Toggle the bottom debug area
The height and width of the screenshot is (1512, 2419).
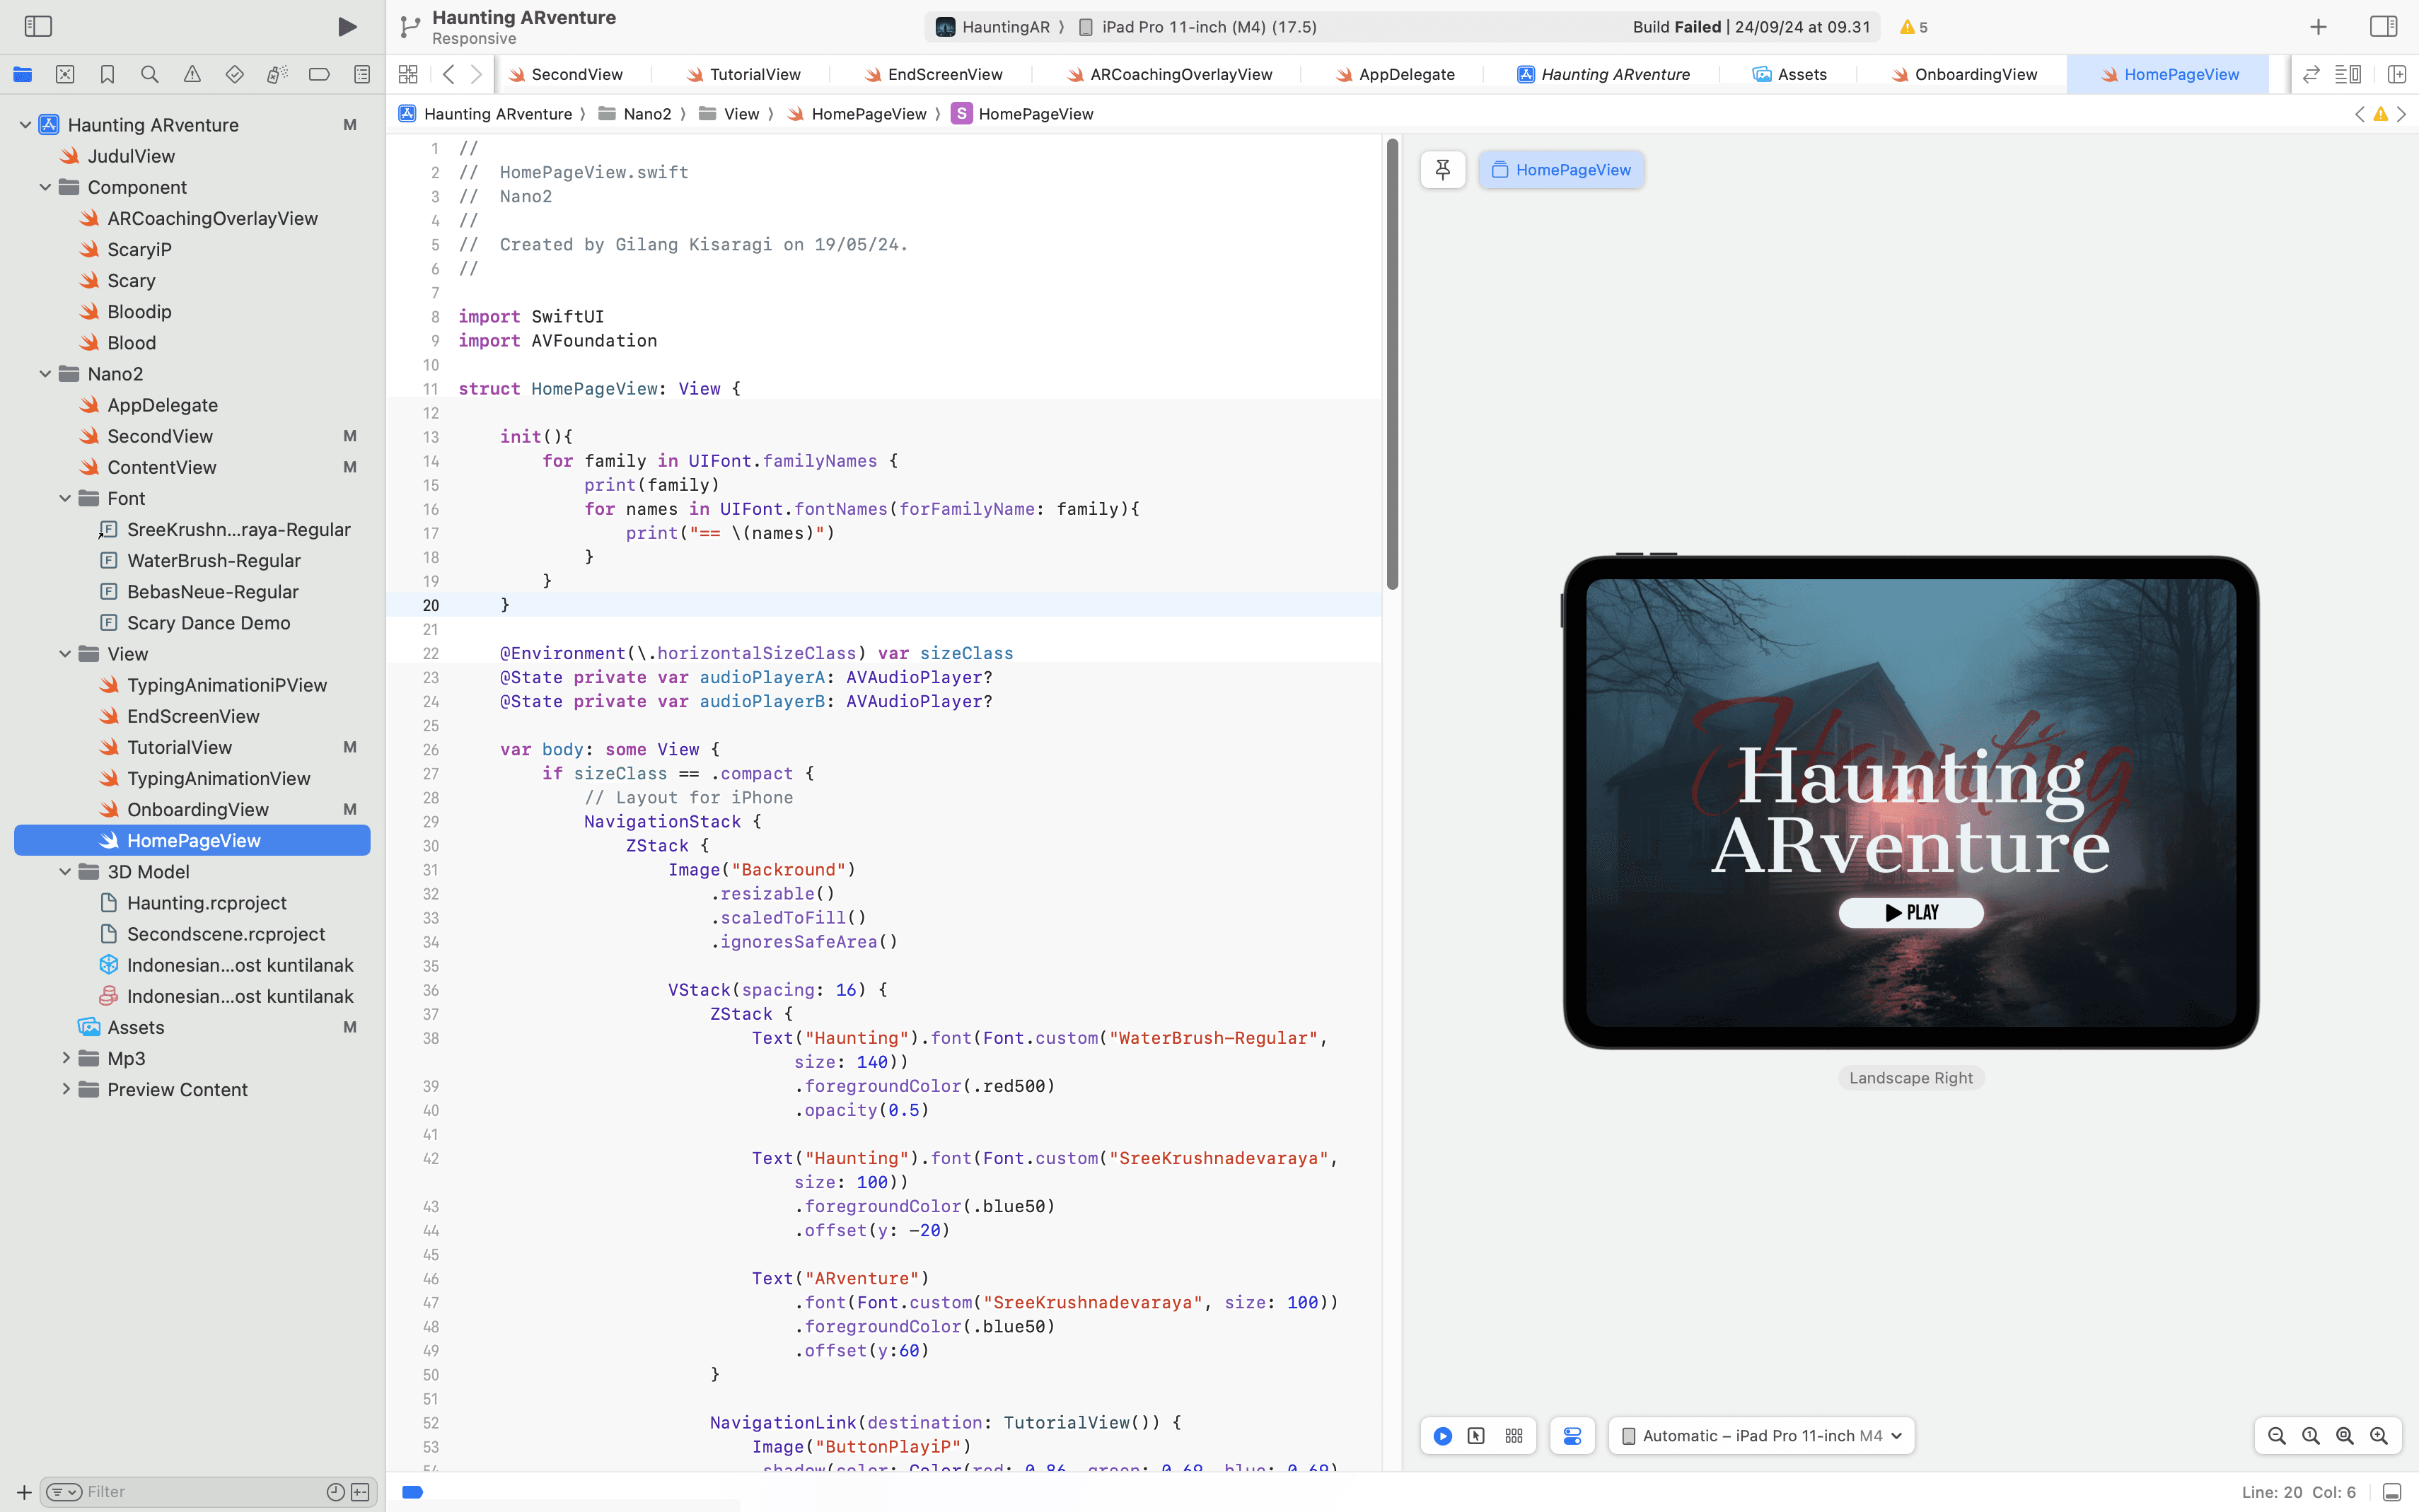click(2392, 1492)
